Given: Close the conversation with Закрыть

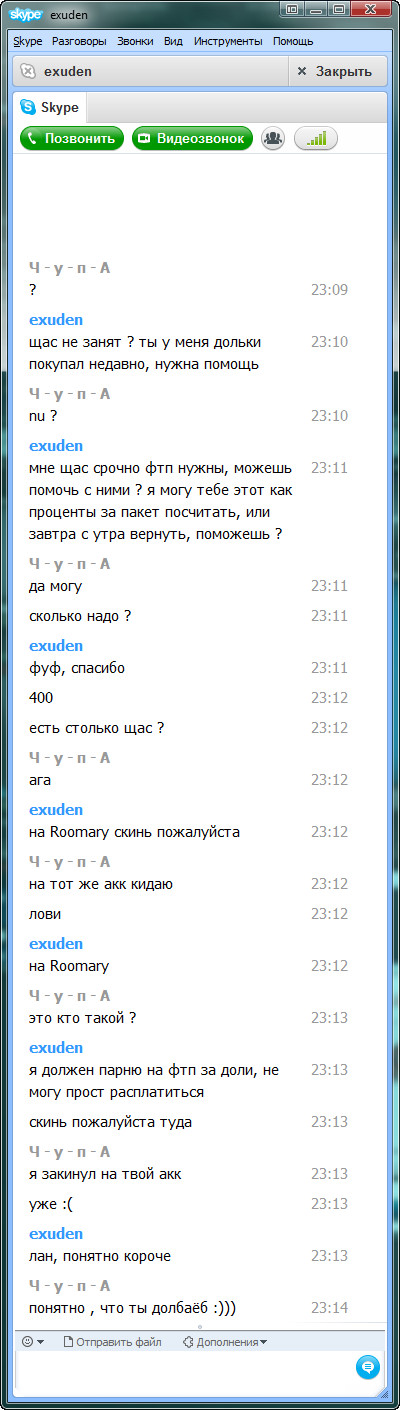Looking at the screenshot, I should point(335,71).
